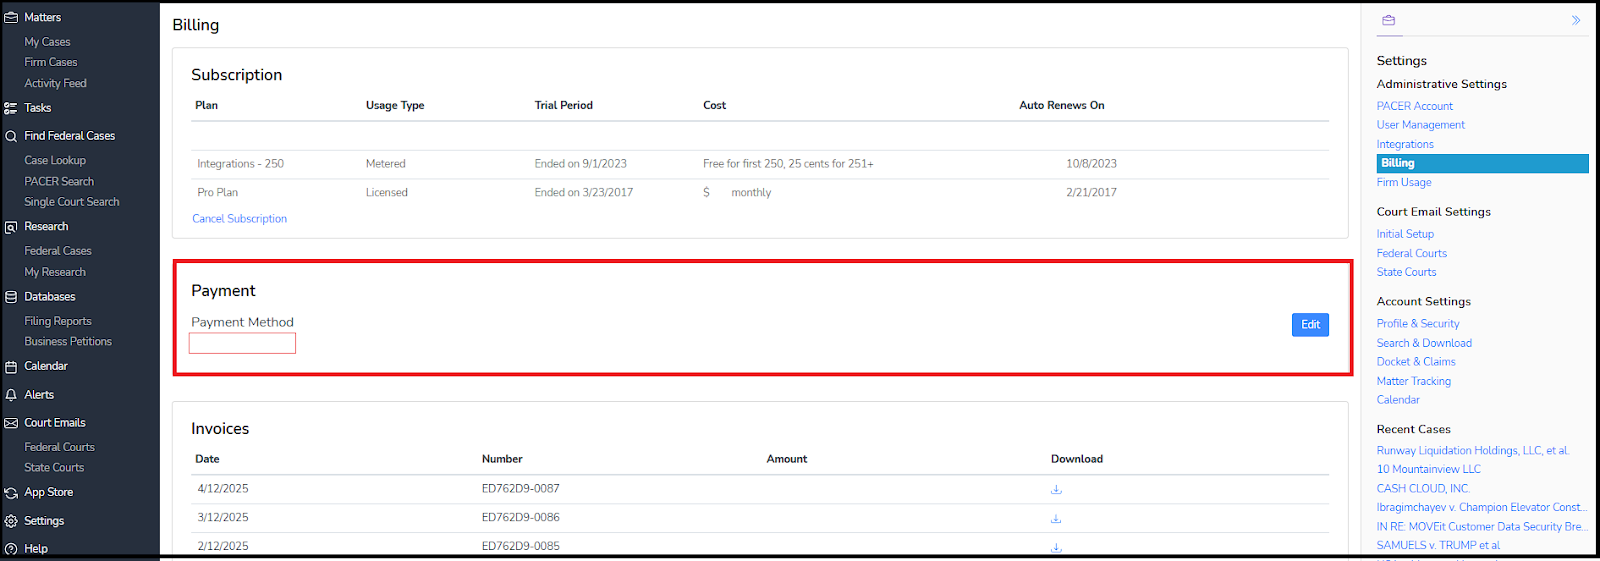Open Federal Courts link in Court Email Settings
Screen dimensions: 1600x561
[x=1411, y=253]
